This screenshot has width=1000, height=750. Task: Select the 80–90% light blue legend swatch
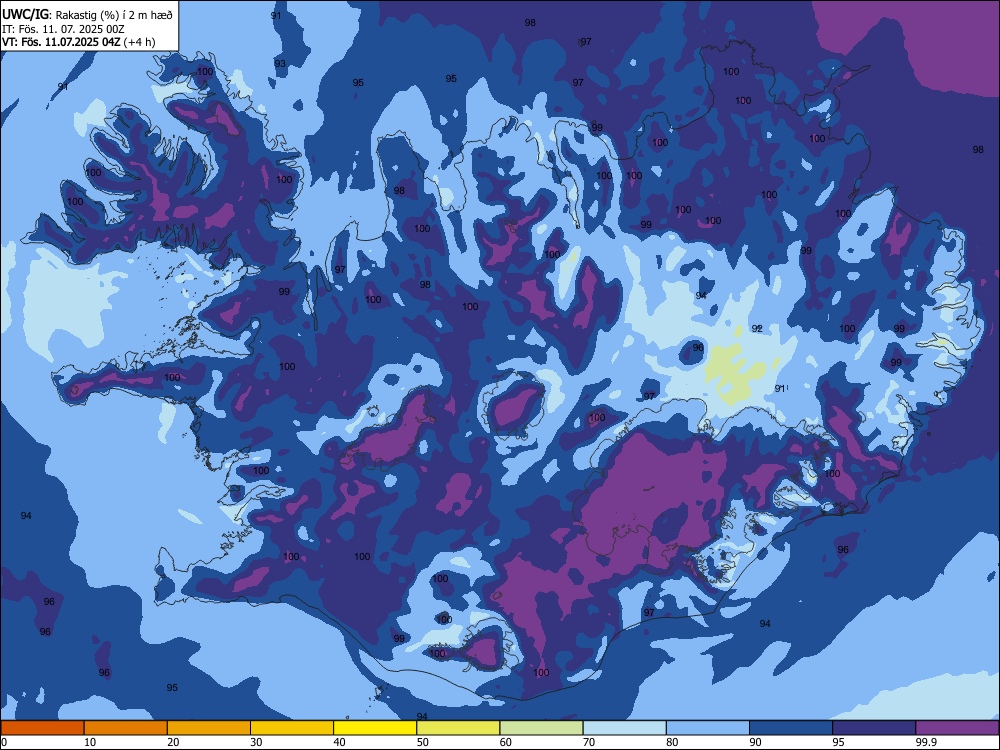(x=708, y=728)
